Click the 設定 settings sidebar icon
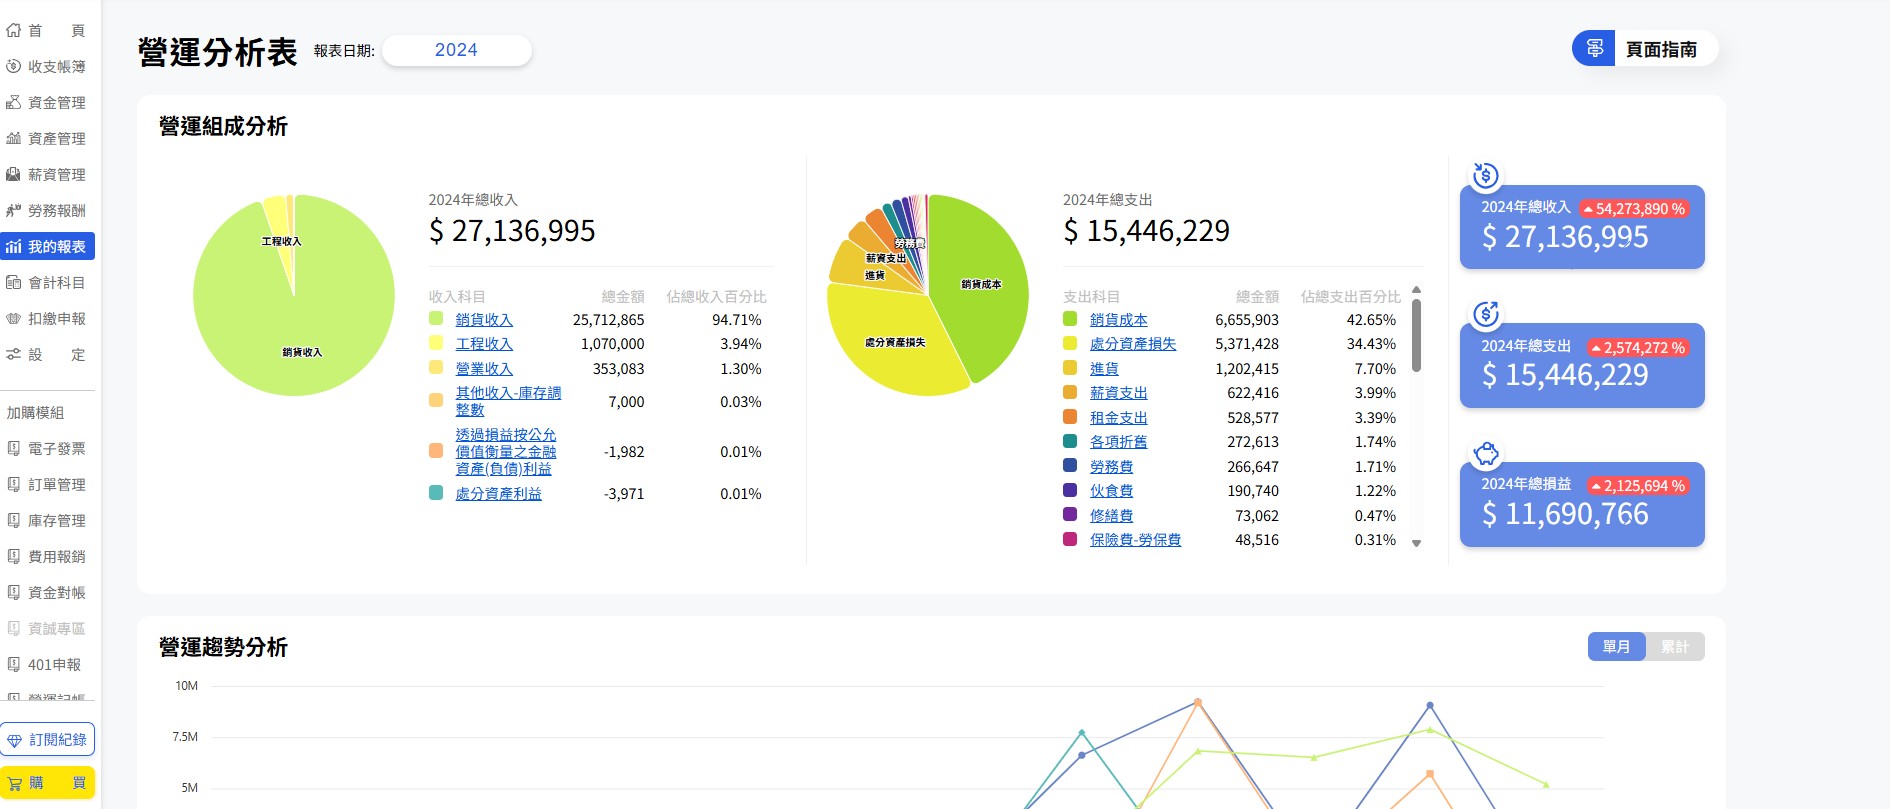The height and width of the screenshot is (809, 1890). tap(13, 355)
